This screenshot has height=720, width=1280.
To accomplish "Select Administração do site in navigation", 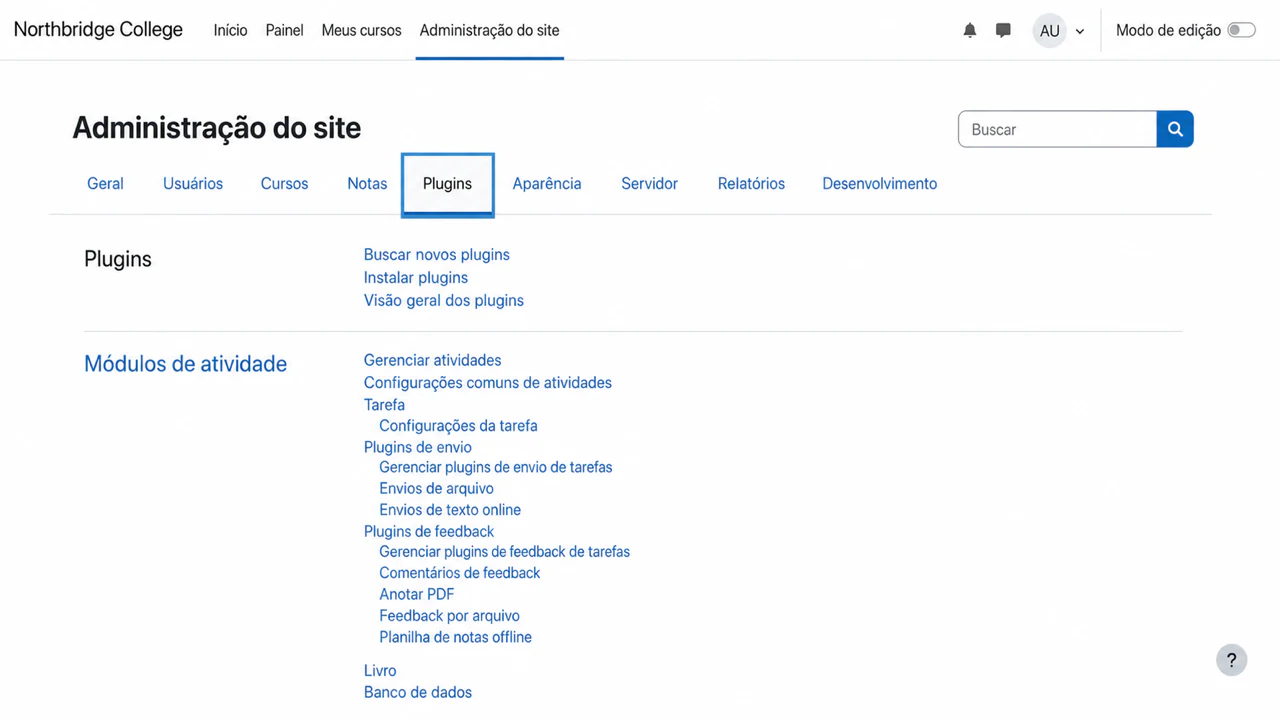I will point(489,30).
